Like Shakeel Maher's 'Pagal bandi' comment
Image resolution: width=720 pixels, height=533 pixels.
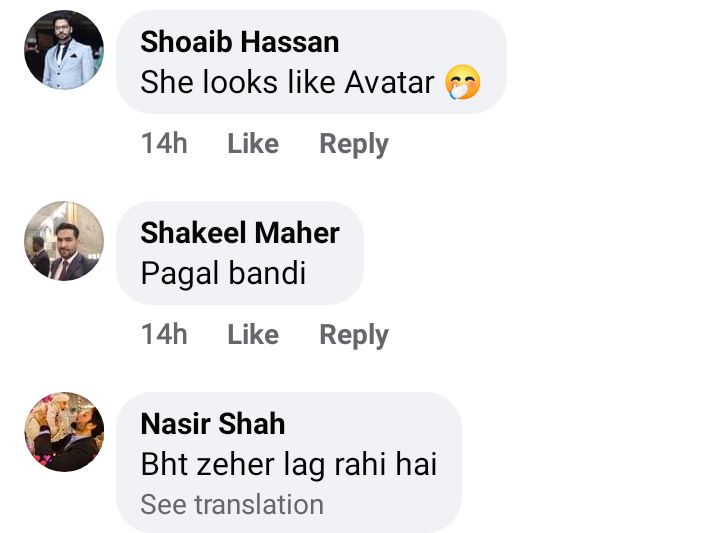coord(253,335)
